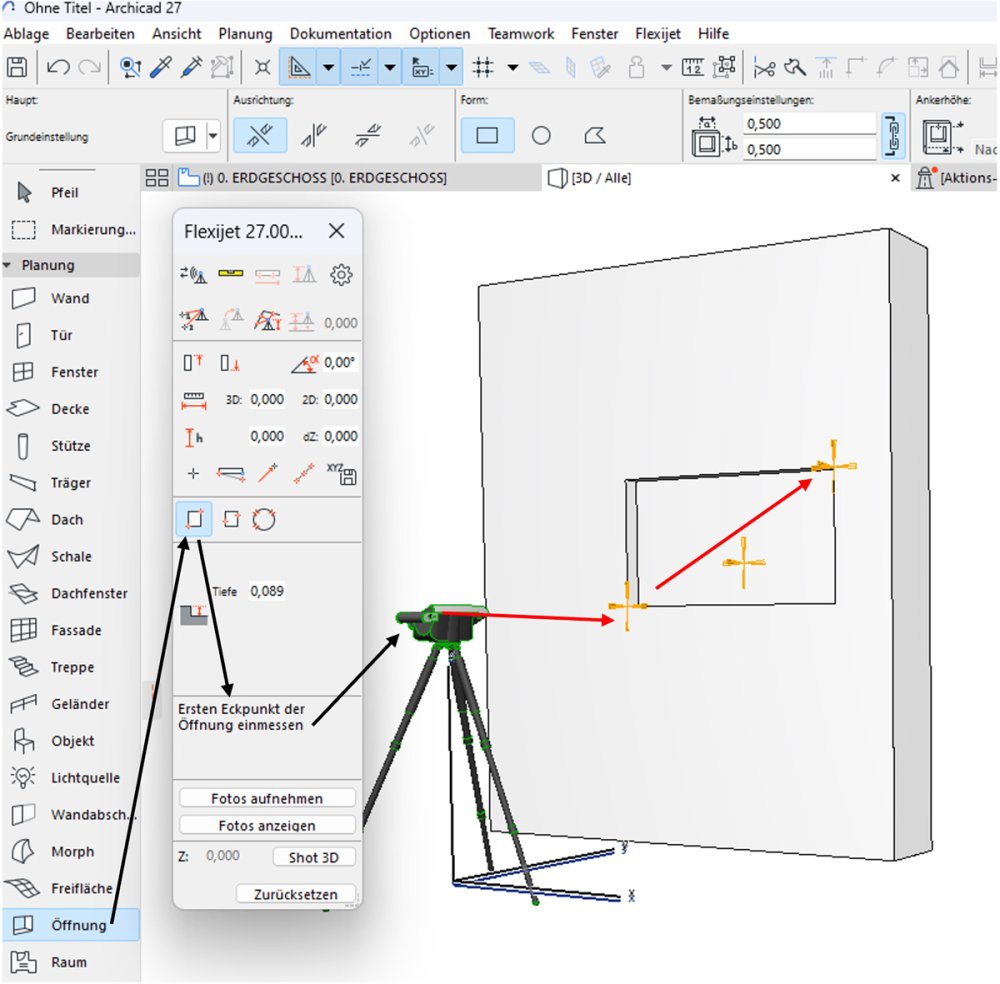Select the Stütze tool
This screenshot has width=1000, height=984.
click(x=70, y=446)
